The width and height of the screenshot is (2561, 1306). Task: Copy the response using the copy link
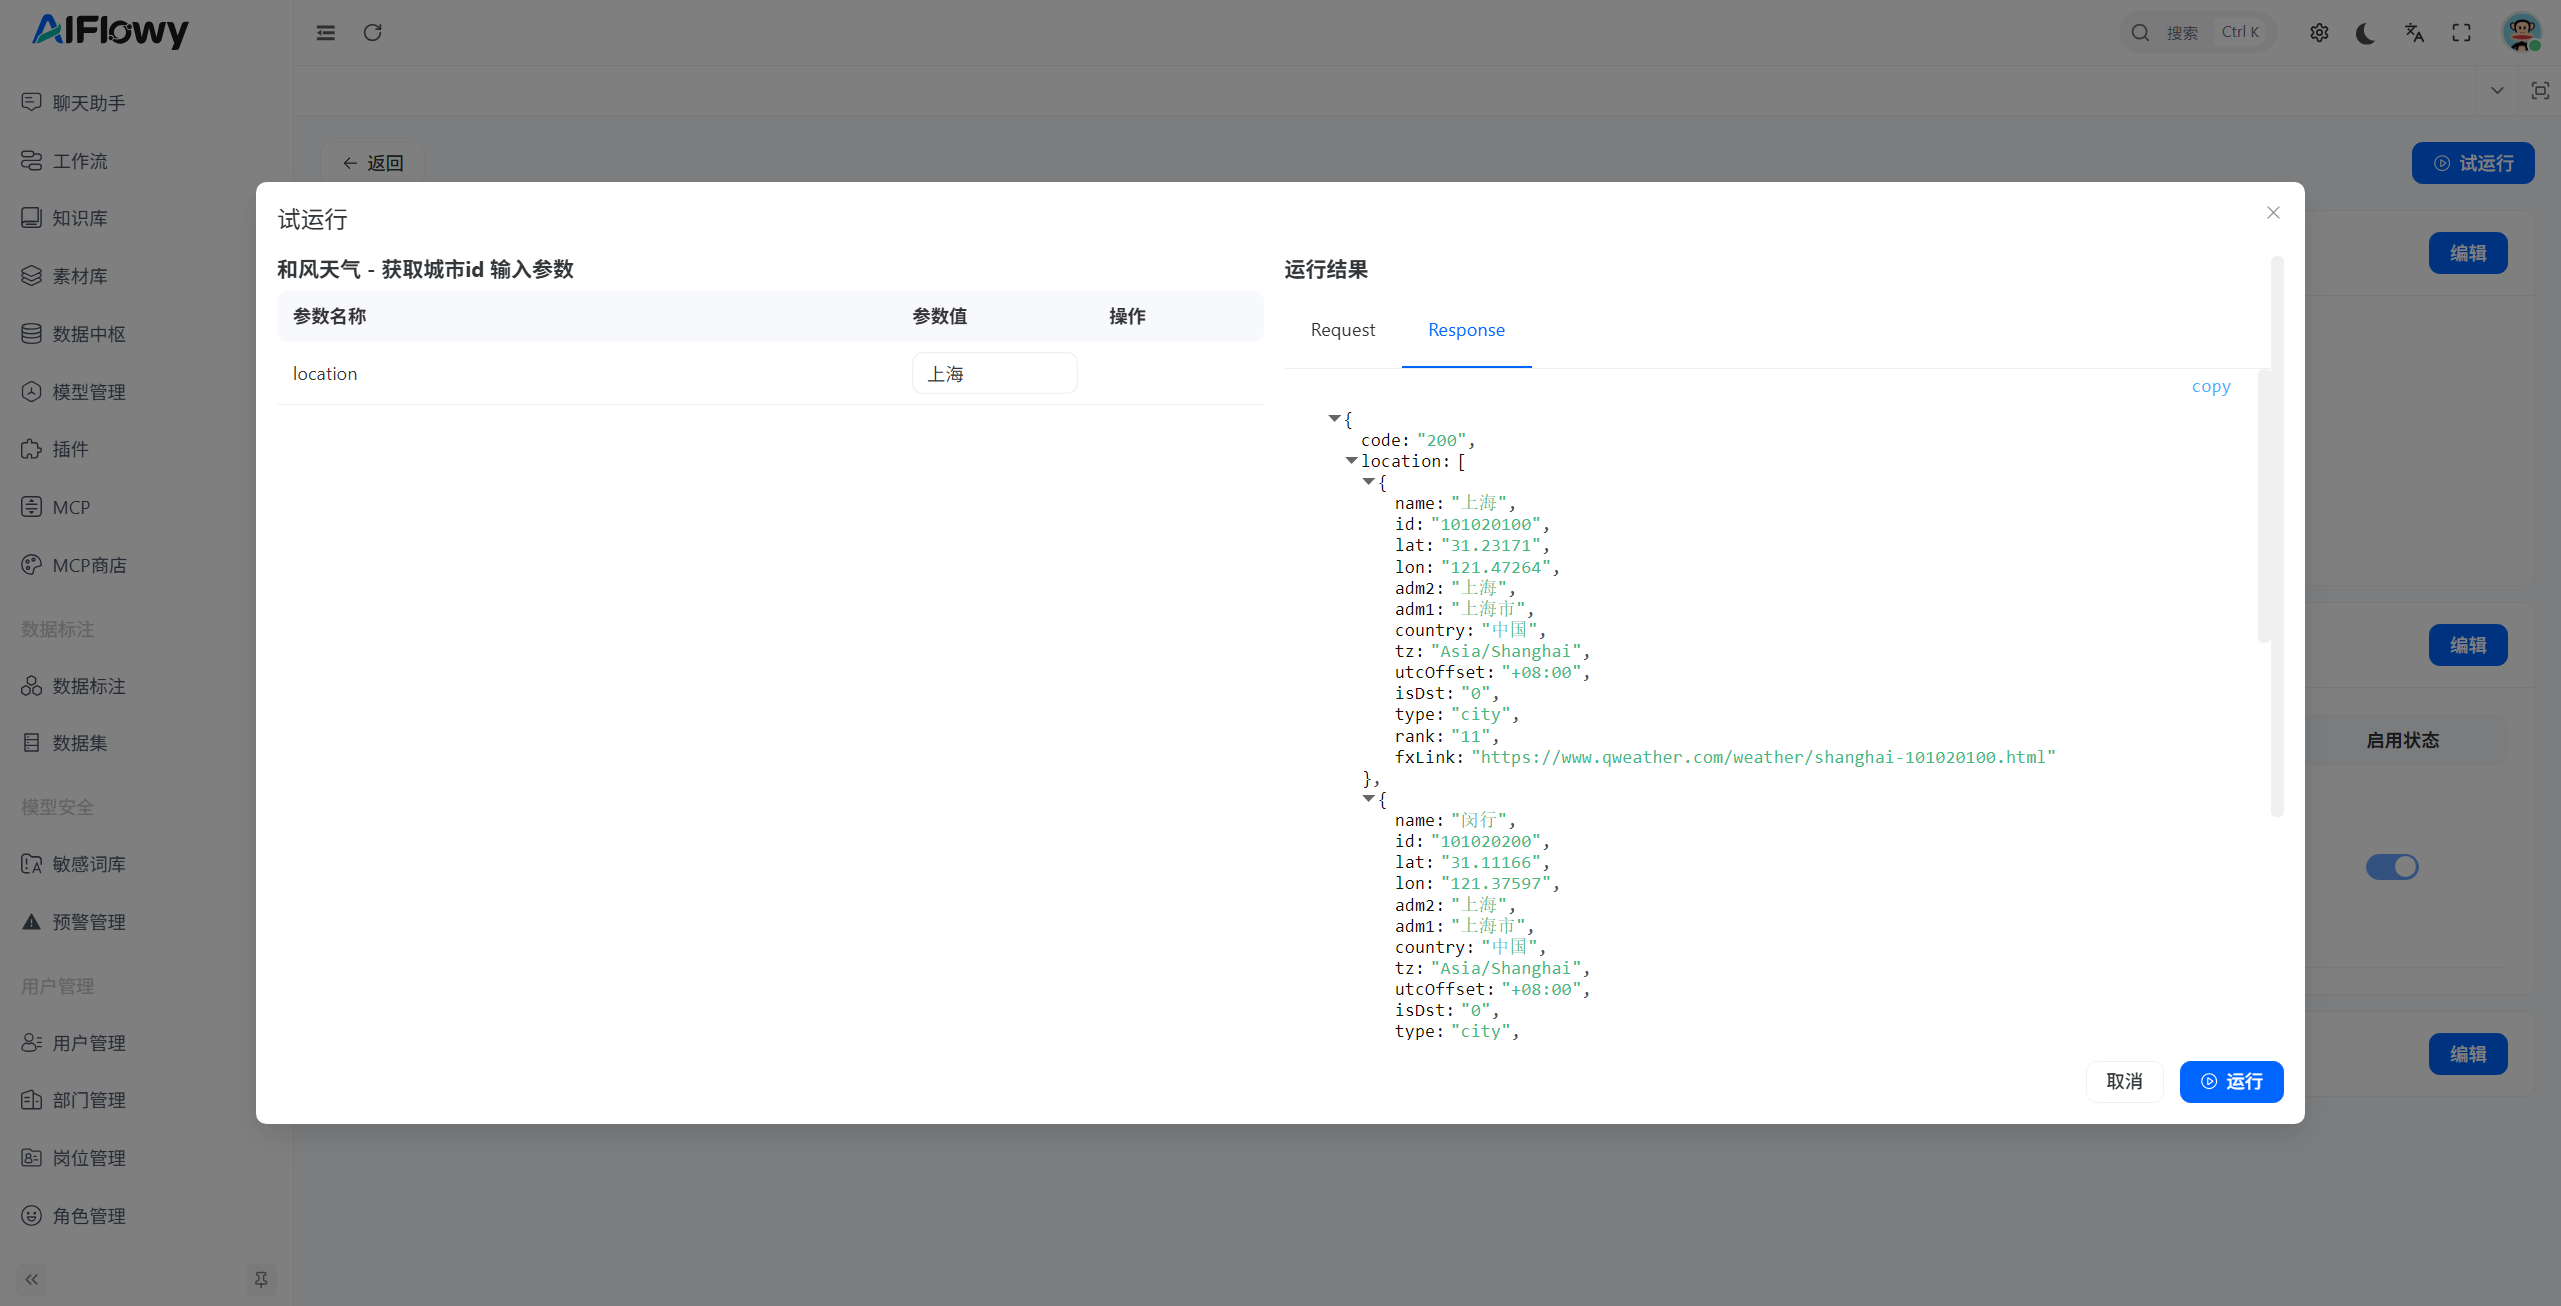(2210, 386)
